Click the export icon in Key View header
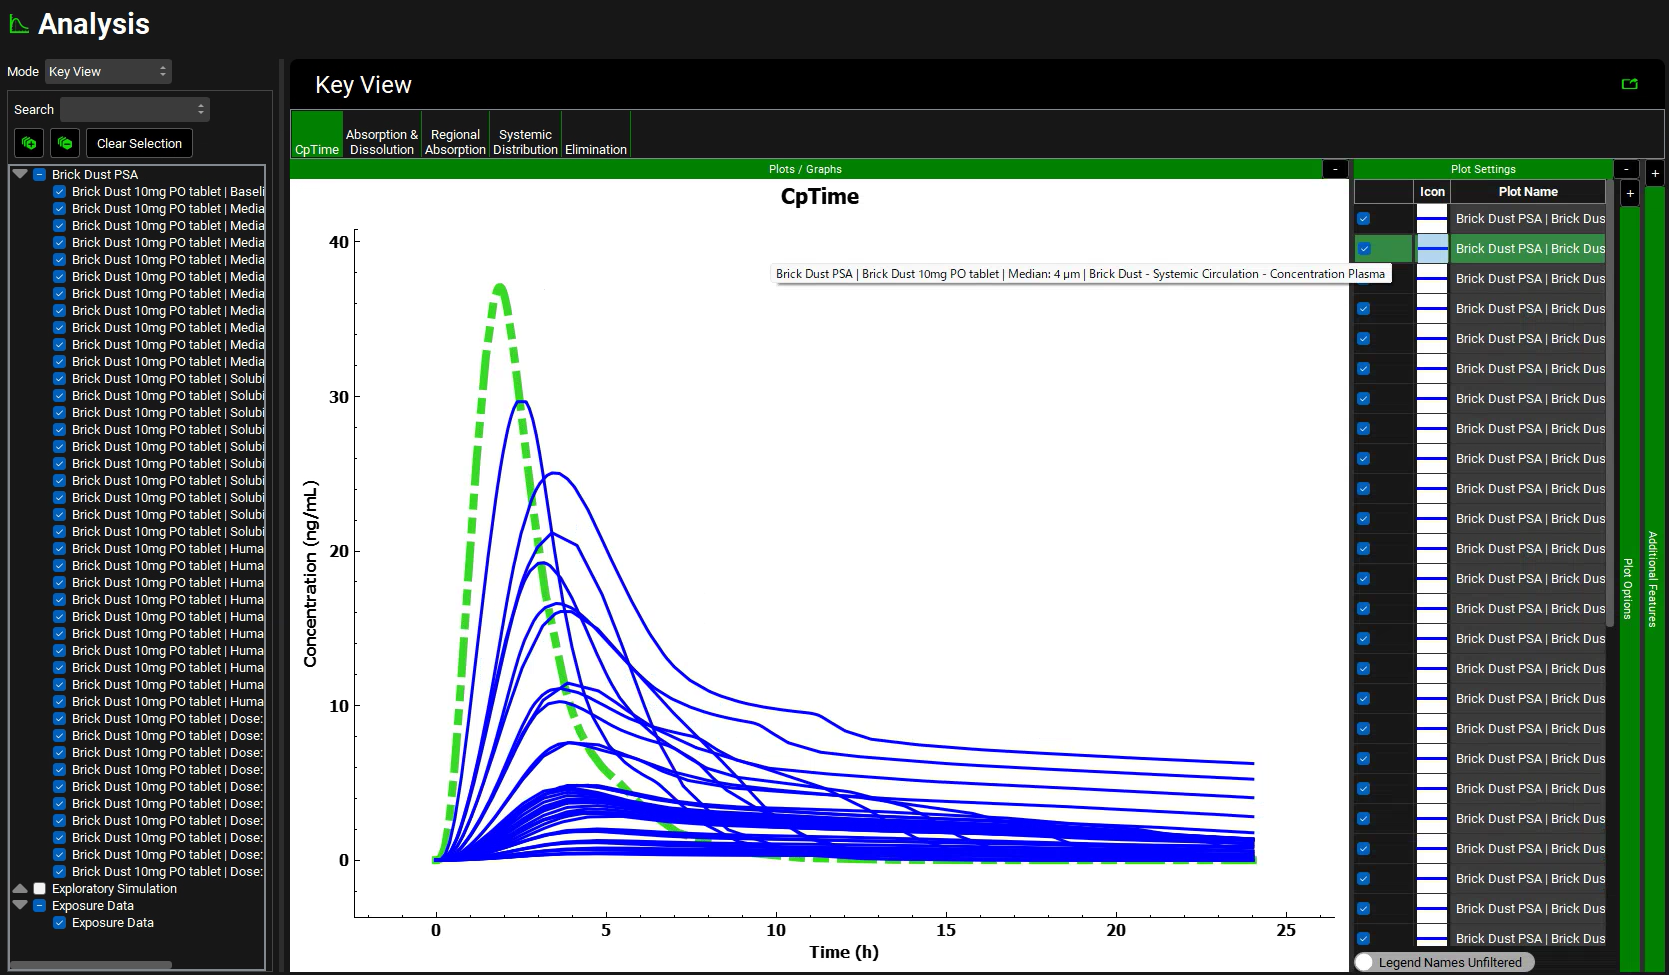The height and width of the screenshot is (975, 1669). coord(1629,84)
